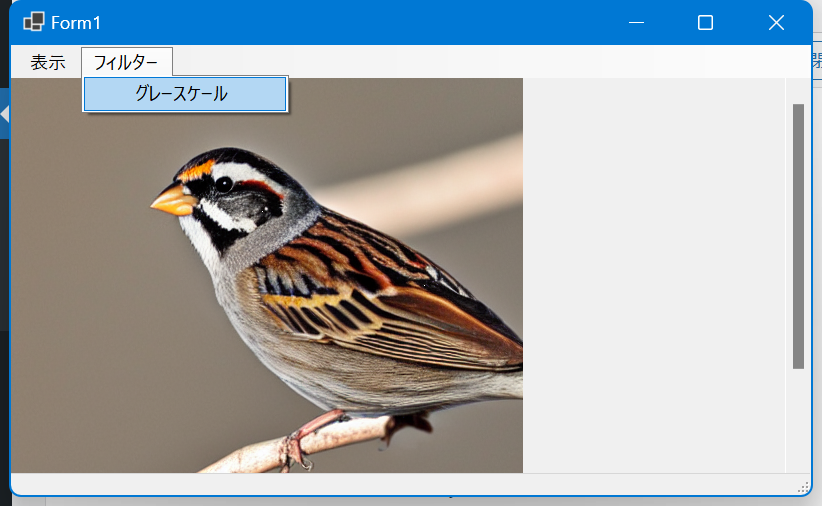Select the グレースケール filter item
This screenshot has height=506, width=822.
click(185, 94)
